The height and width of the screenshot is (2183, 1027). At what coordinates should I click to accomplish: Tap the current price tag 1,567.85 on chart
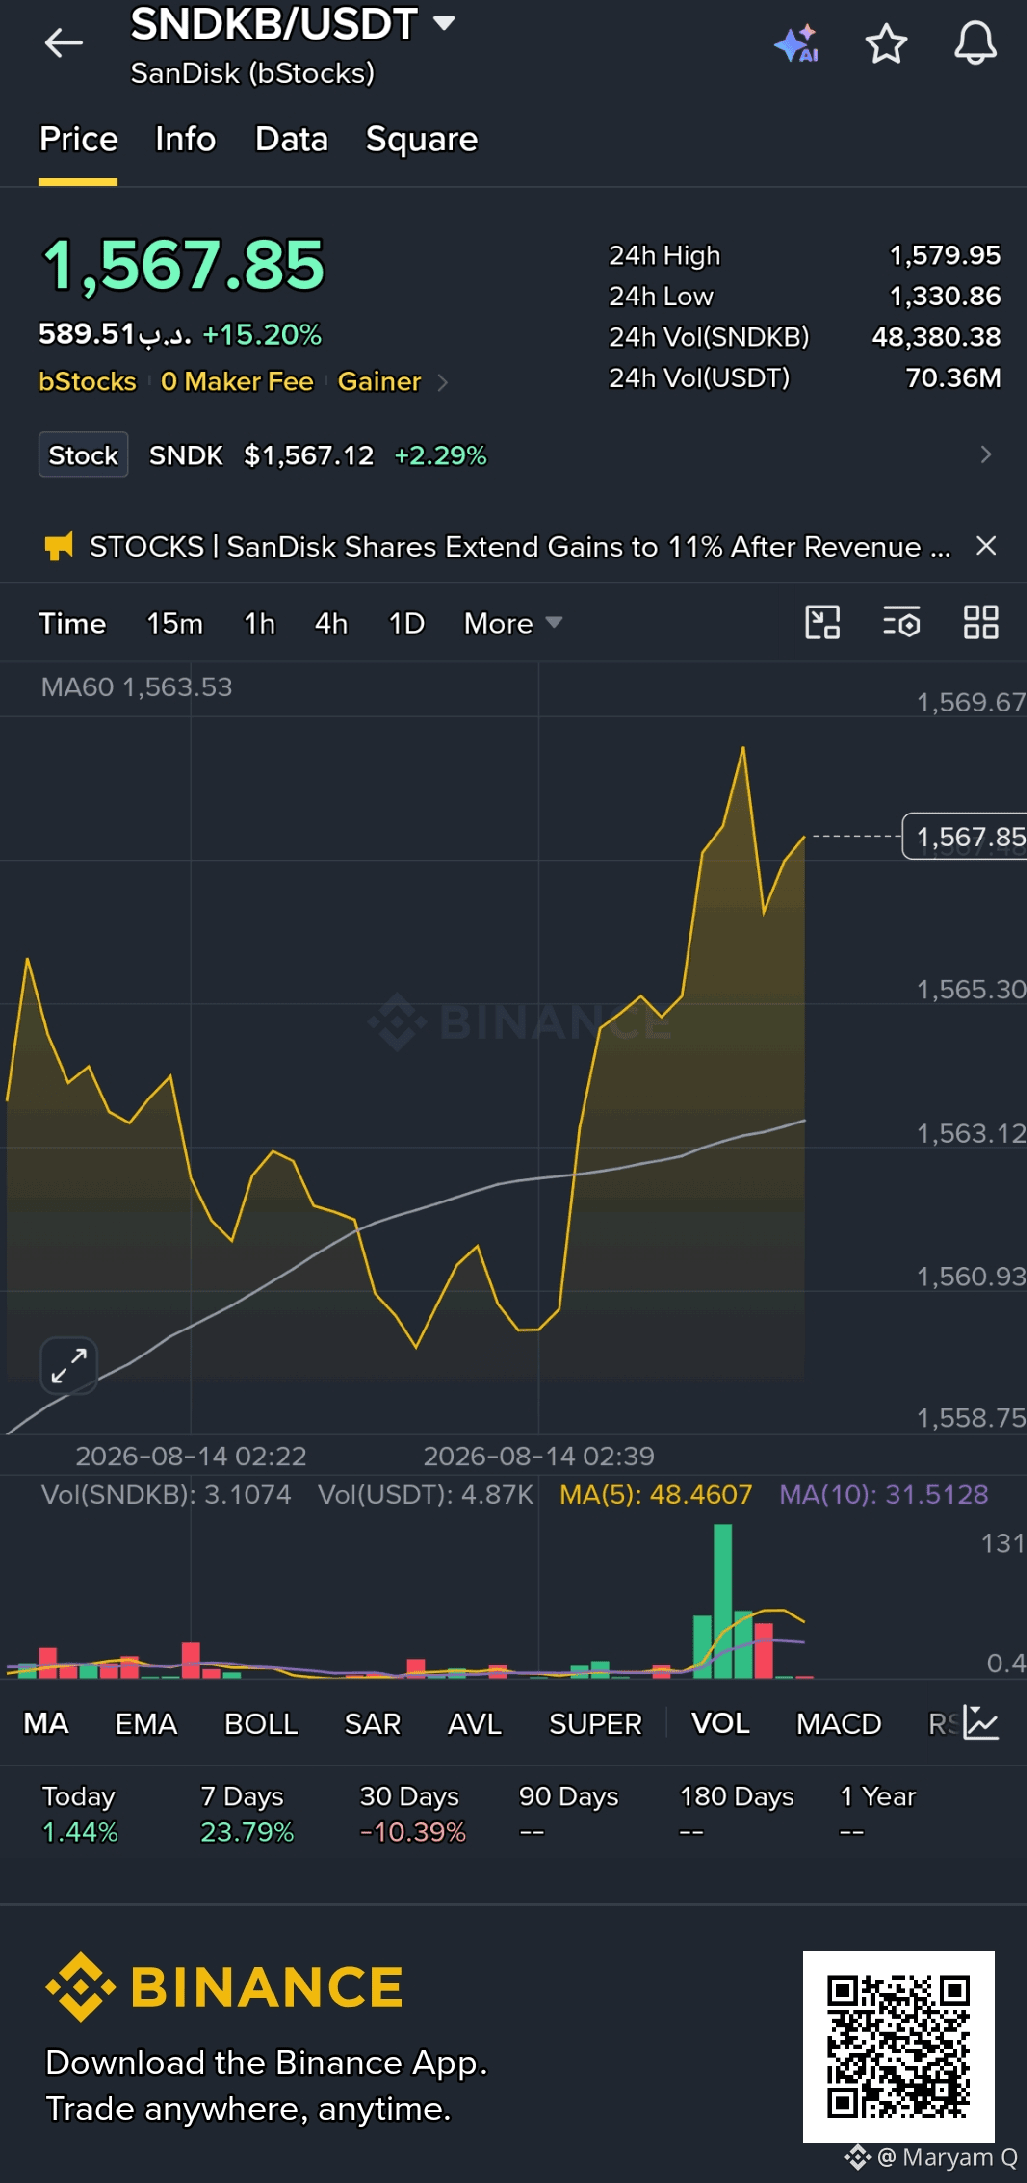click(966, 836)
